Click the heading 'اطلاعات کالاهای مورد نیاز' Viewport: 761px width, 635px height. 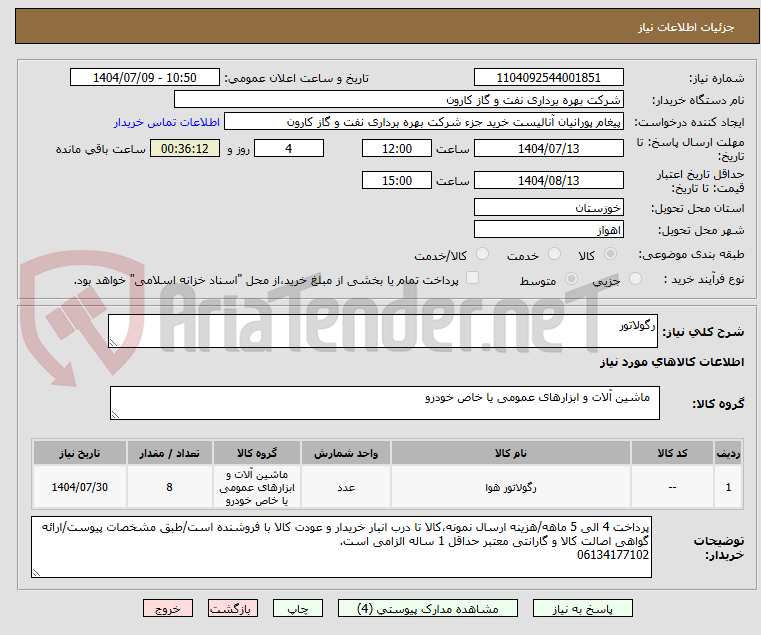point(672,362)
